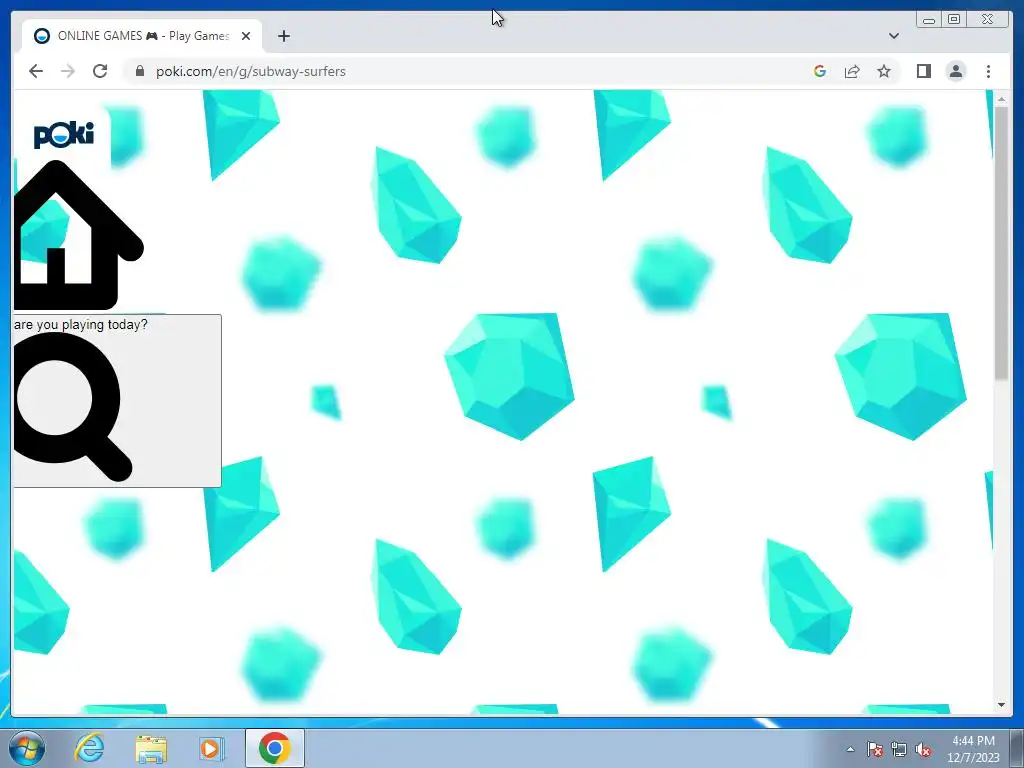Click the Poki logo
Image resolution: width=1024 pixels, height=768 pixels.
tap(63, 135)
